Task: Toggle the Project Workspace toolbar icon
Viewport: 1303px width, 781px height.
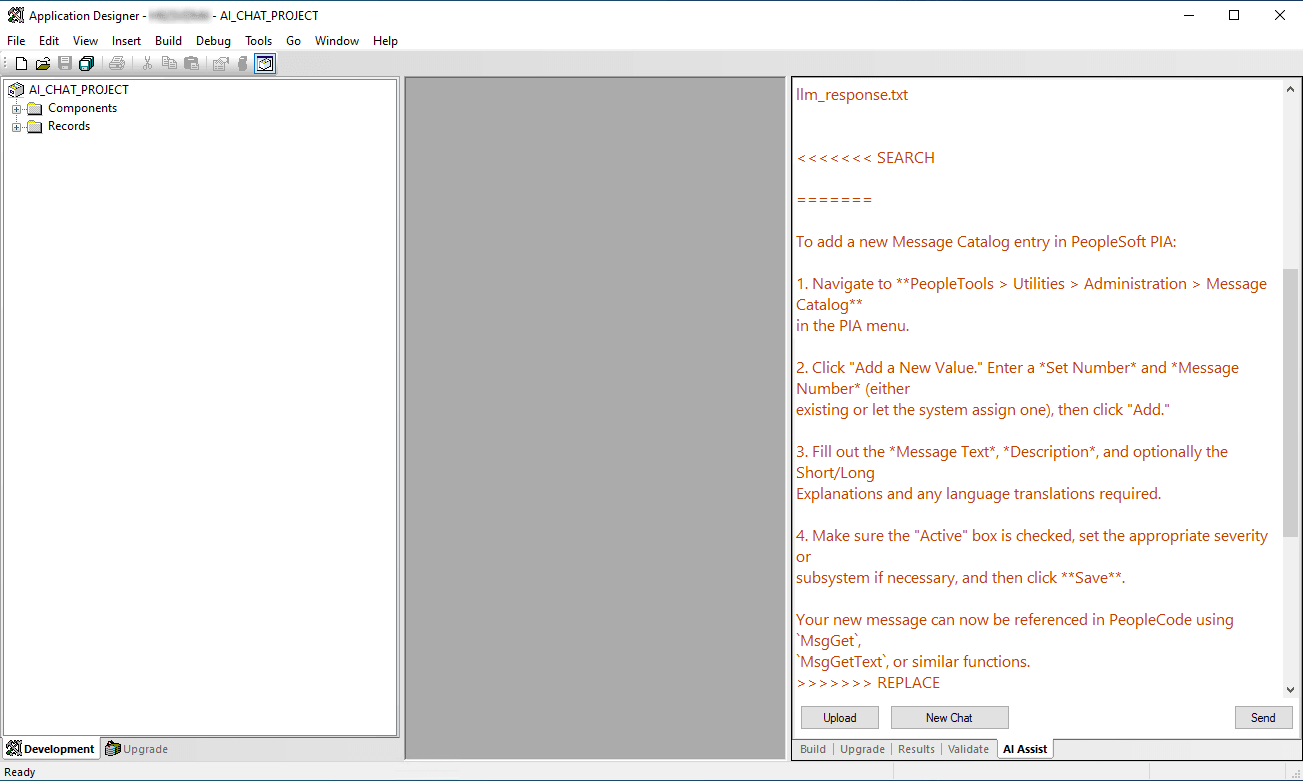Action: tap(265, 64)
